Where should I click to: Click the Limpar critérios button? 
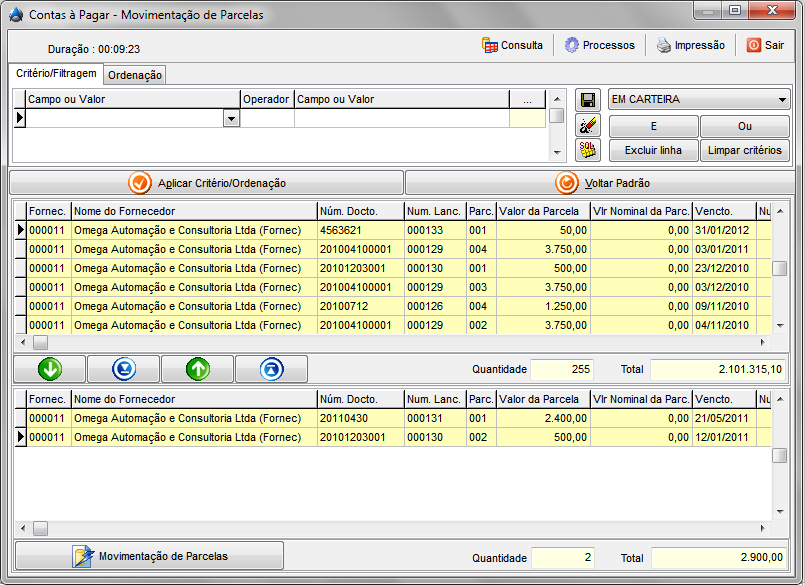[x=744, y=150]
